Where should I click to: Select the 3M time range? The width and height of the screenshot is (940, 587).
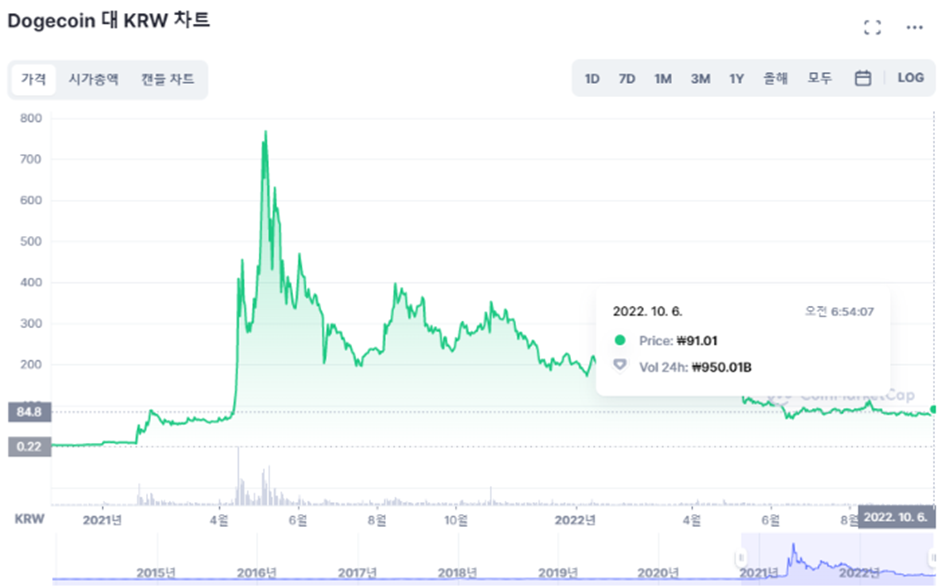pos(700,78)
